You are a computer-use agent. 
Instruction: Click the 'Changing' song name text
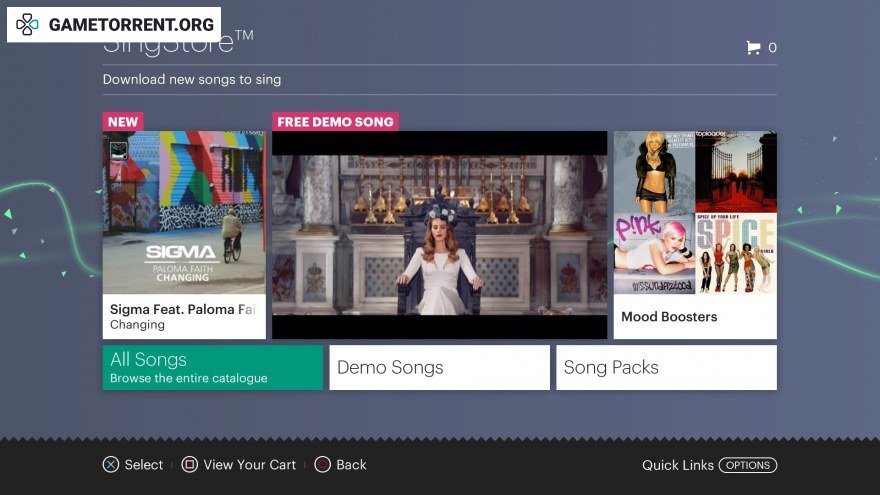coord(138,324)
